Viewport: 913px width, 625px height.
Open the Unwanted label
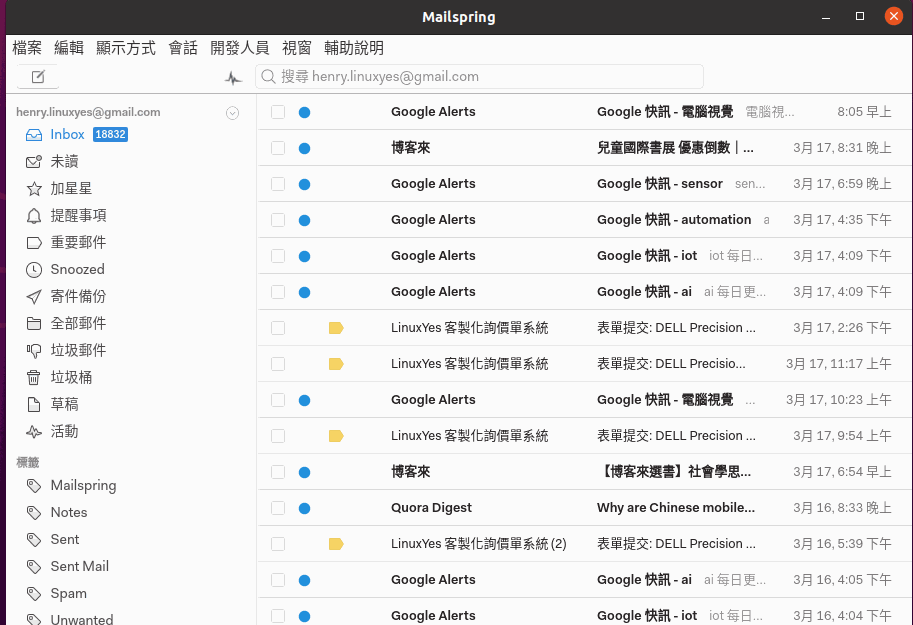click(82, 619)
